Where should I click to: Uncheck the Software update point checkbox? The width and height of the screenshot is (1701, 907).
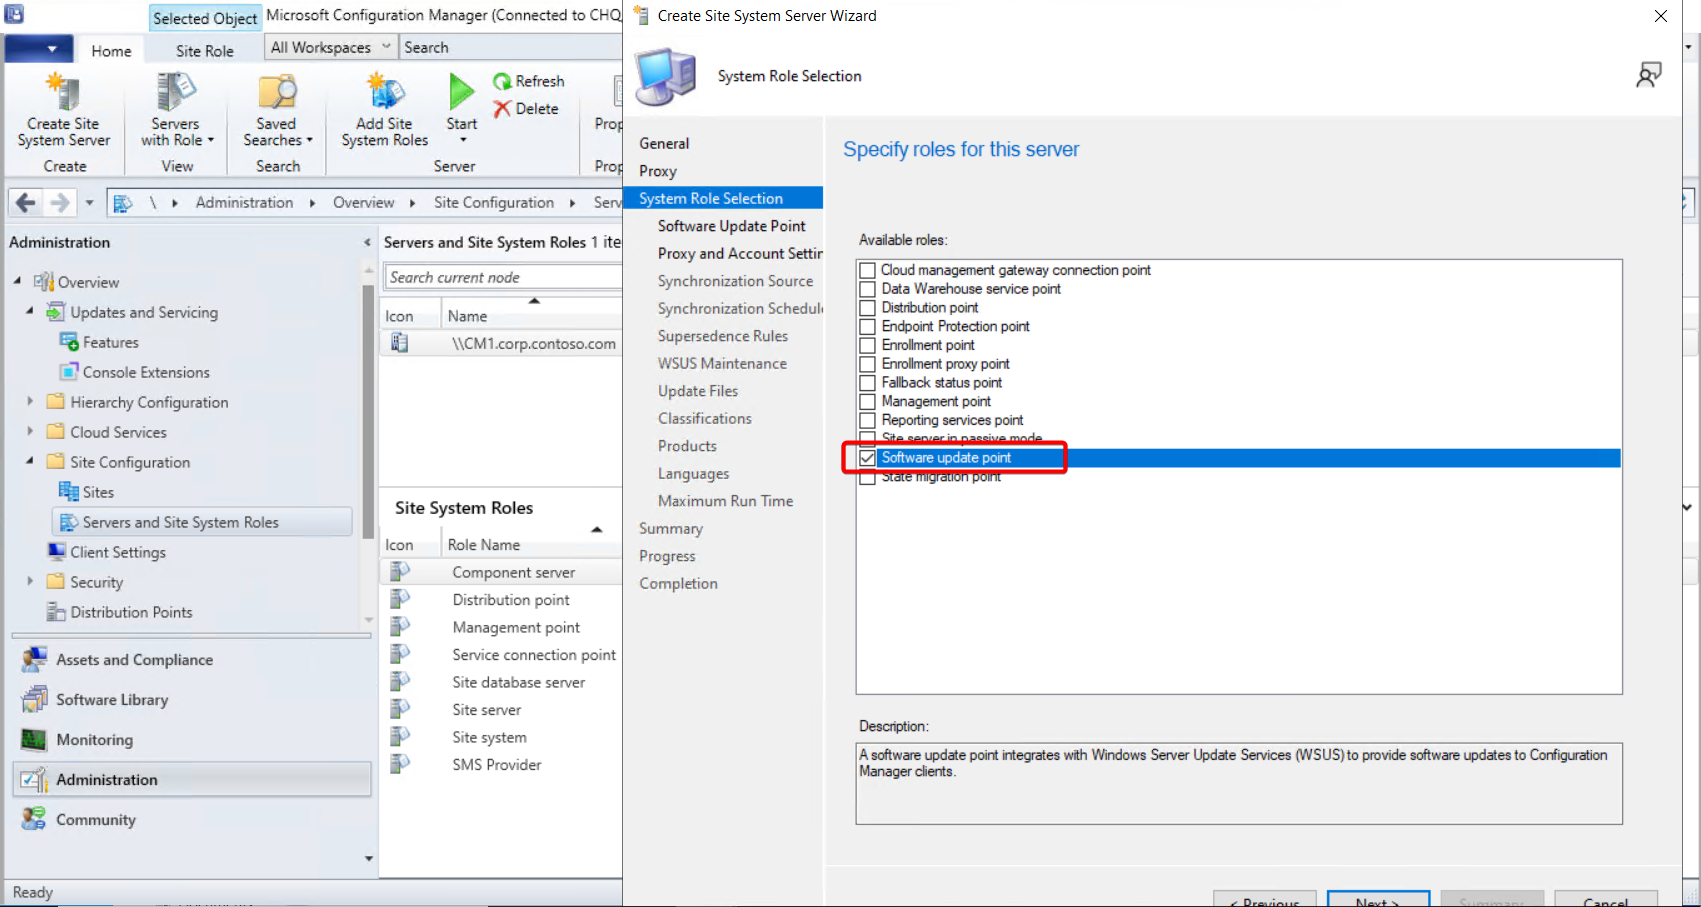point(868,458)
